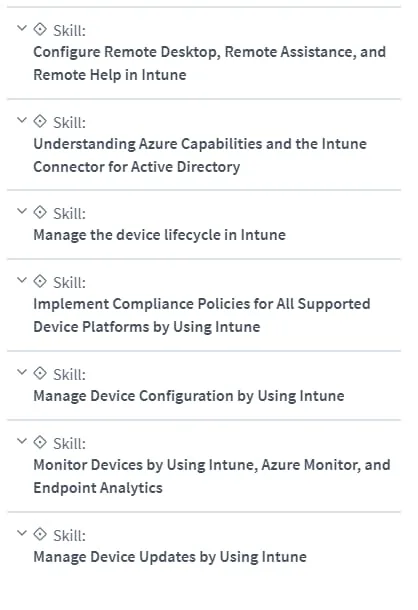
Task: Open Monitor Devices by Using Intune title
Action: pos(212,476)
